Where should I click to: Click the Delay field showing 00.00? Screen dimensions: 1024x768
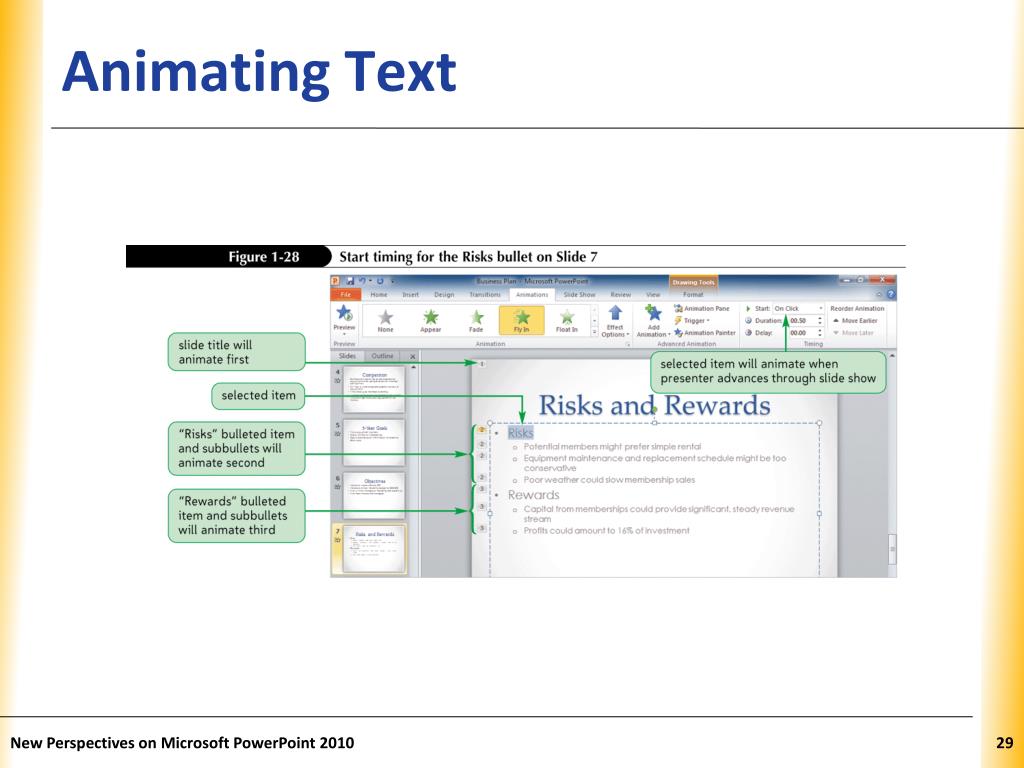point(803,332)
